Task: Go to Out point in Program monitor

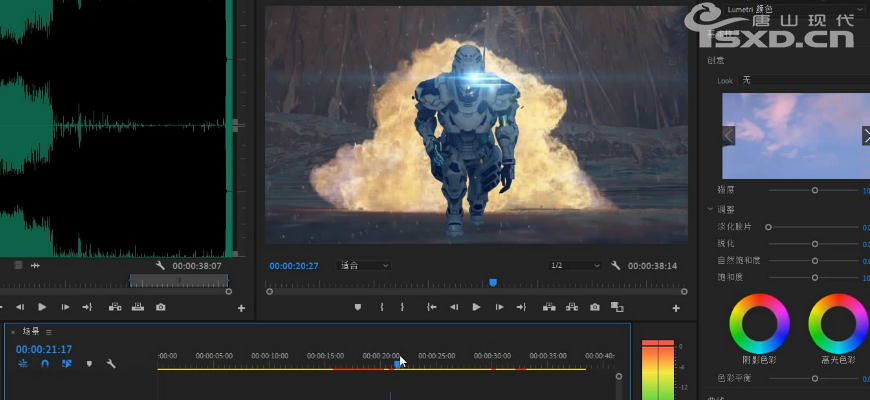Action: [x=521, y=307]
